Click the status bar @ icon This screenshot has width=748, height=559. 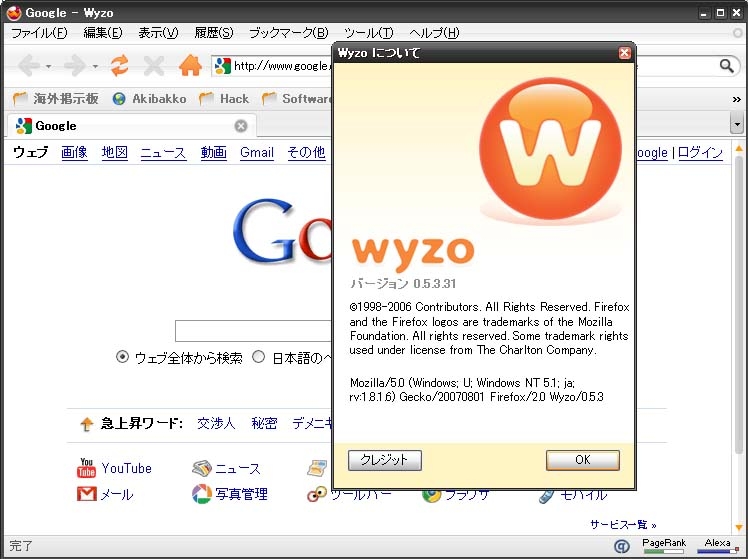(621, 546)
